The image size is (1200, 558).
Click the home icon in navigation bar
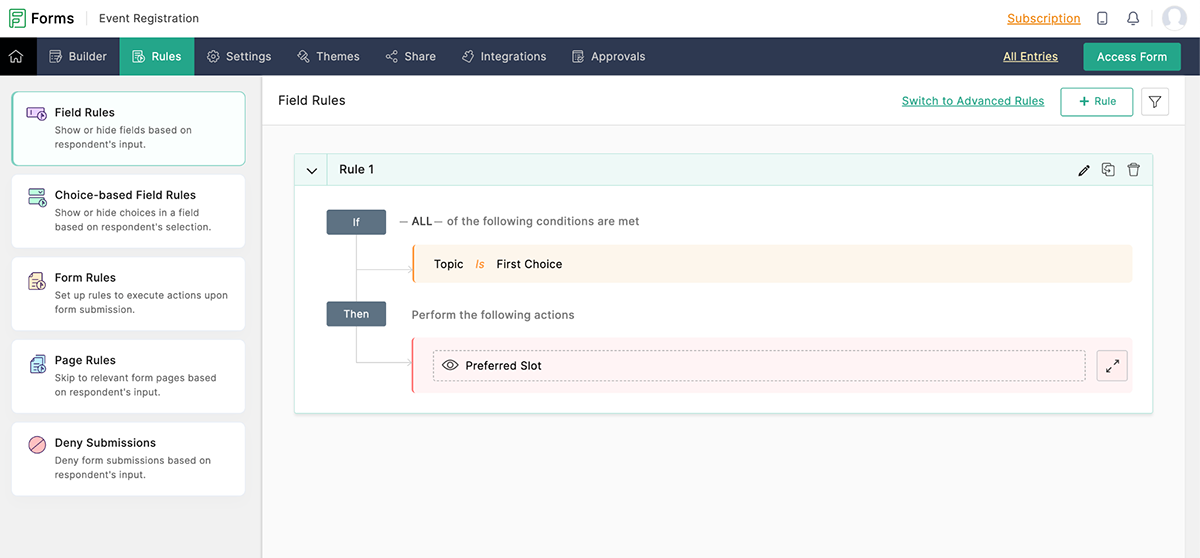pos(16,57)
